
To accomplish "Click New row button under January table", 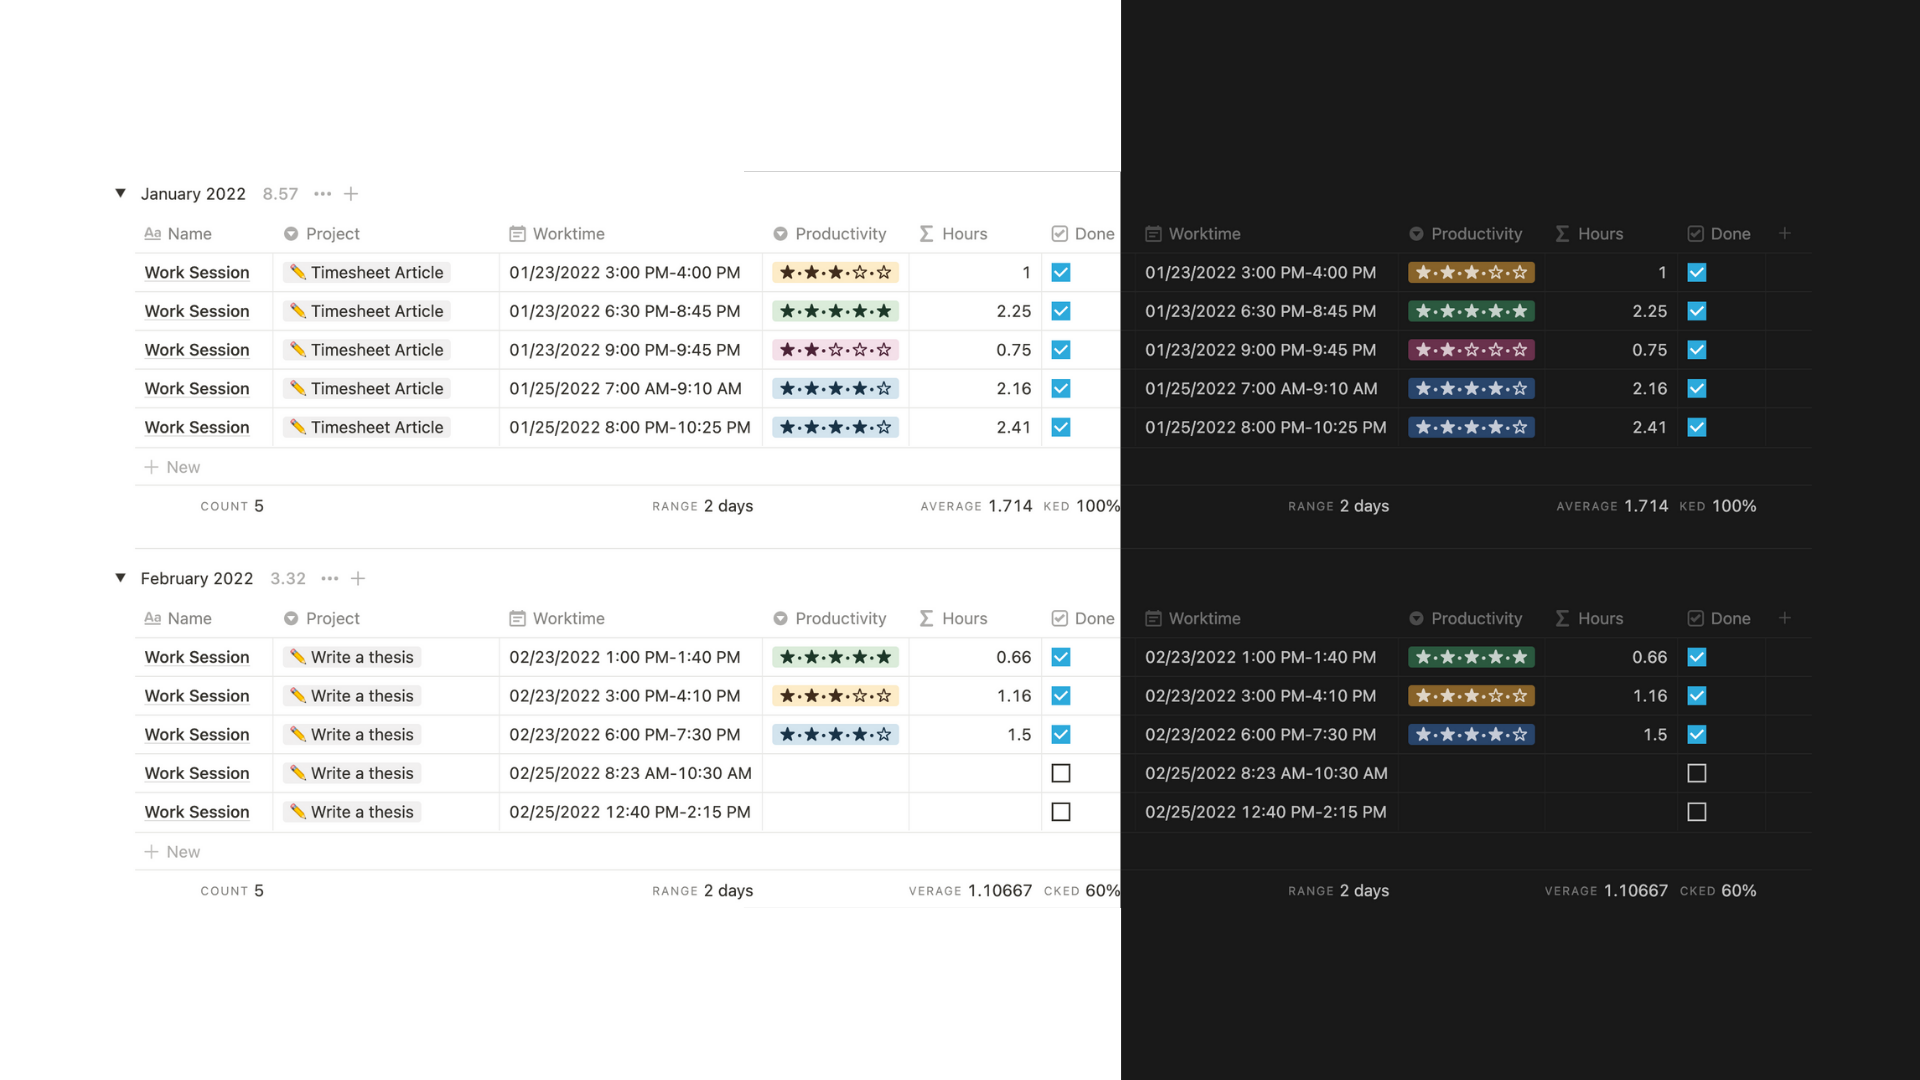I will [x=172, y=467].
